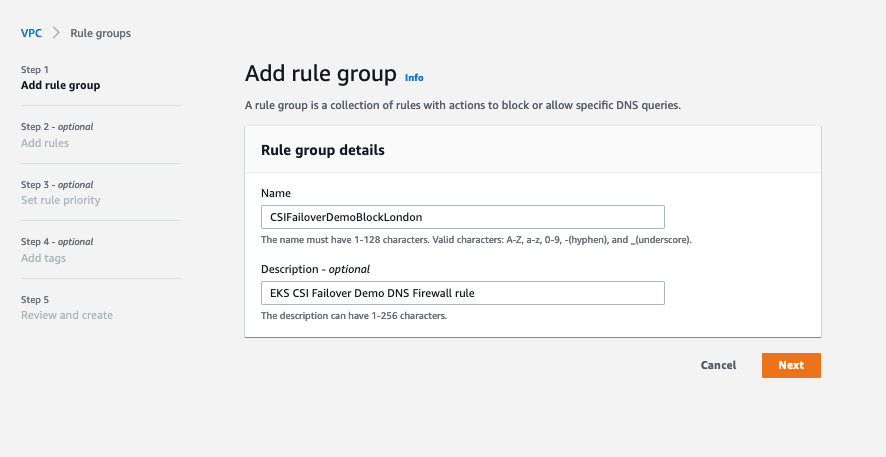The image size is (886, 457).
Task: Open the Add tags step
Action: (43, 258)
